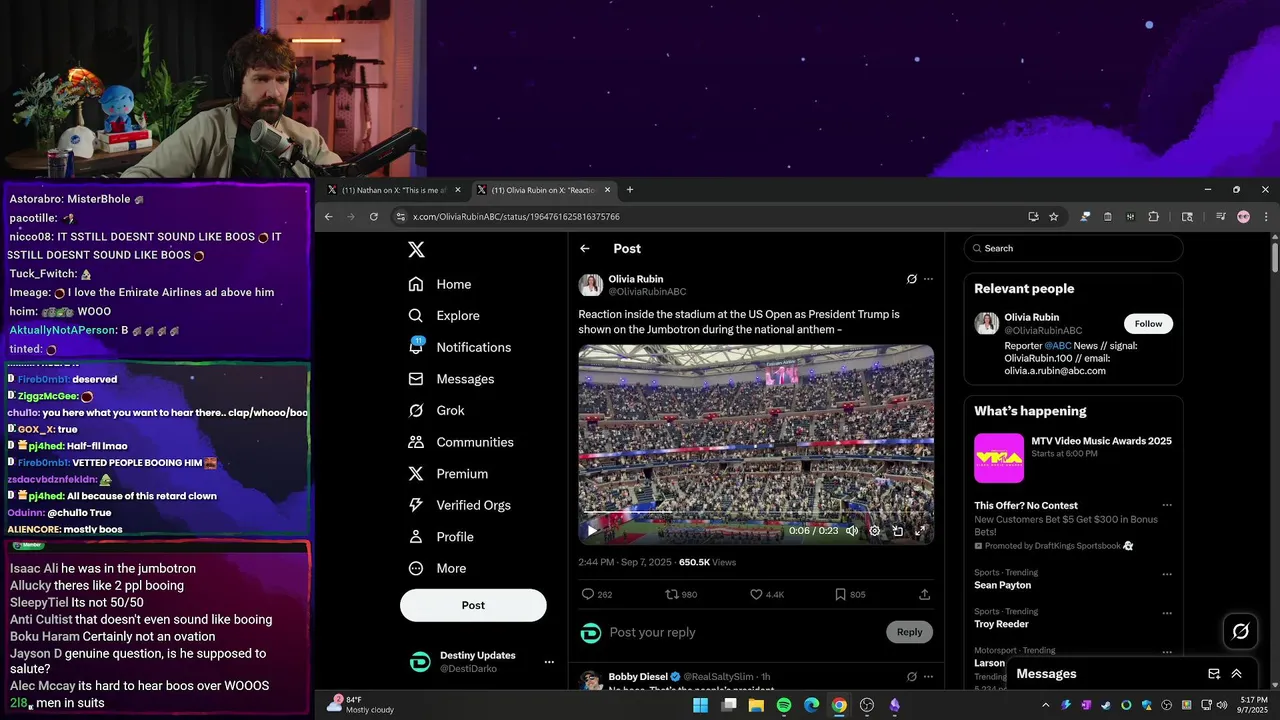Viewport: 1280px width, 720px height.
Task: Open video playback settings gear
Action: [875, 531]
